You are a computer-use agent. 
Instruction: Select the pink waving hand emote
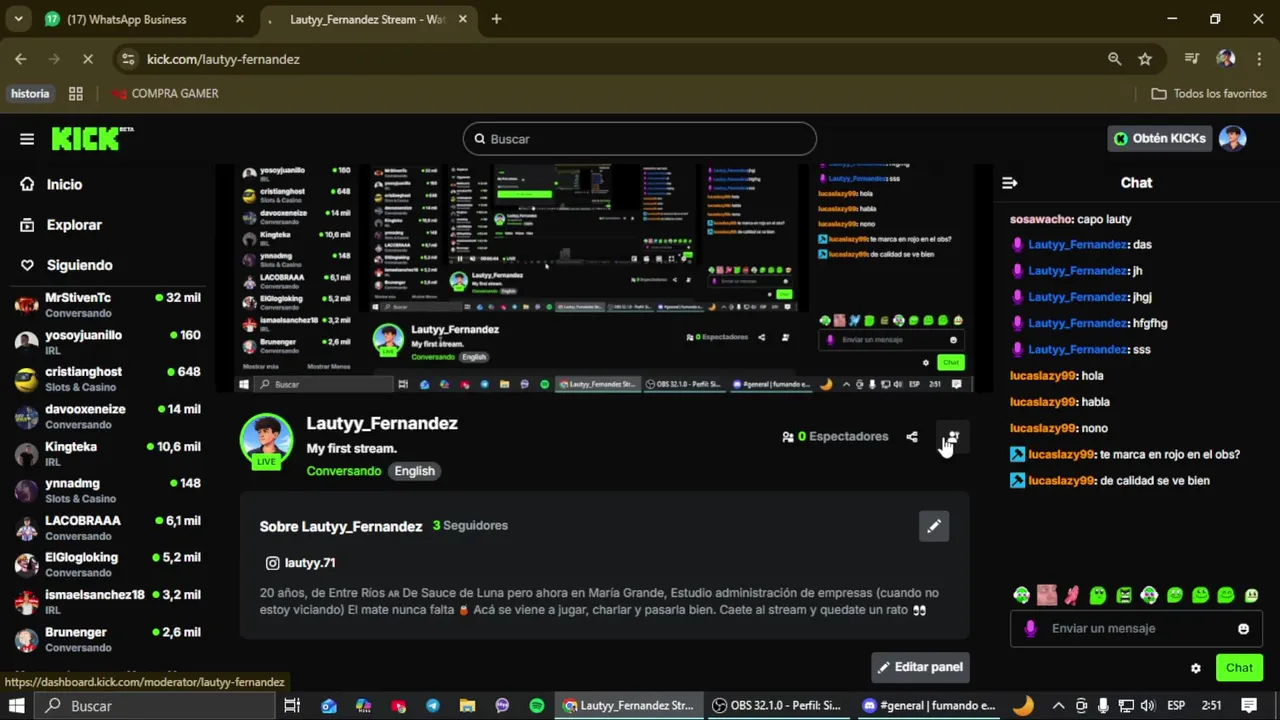coord(1072,595)
